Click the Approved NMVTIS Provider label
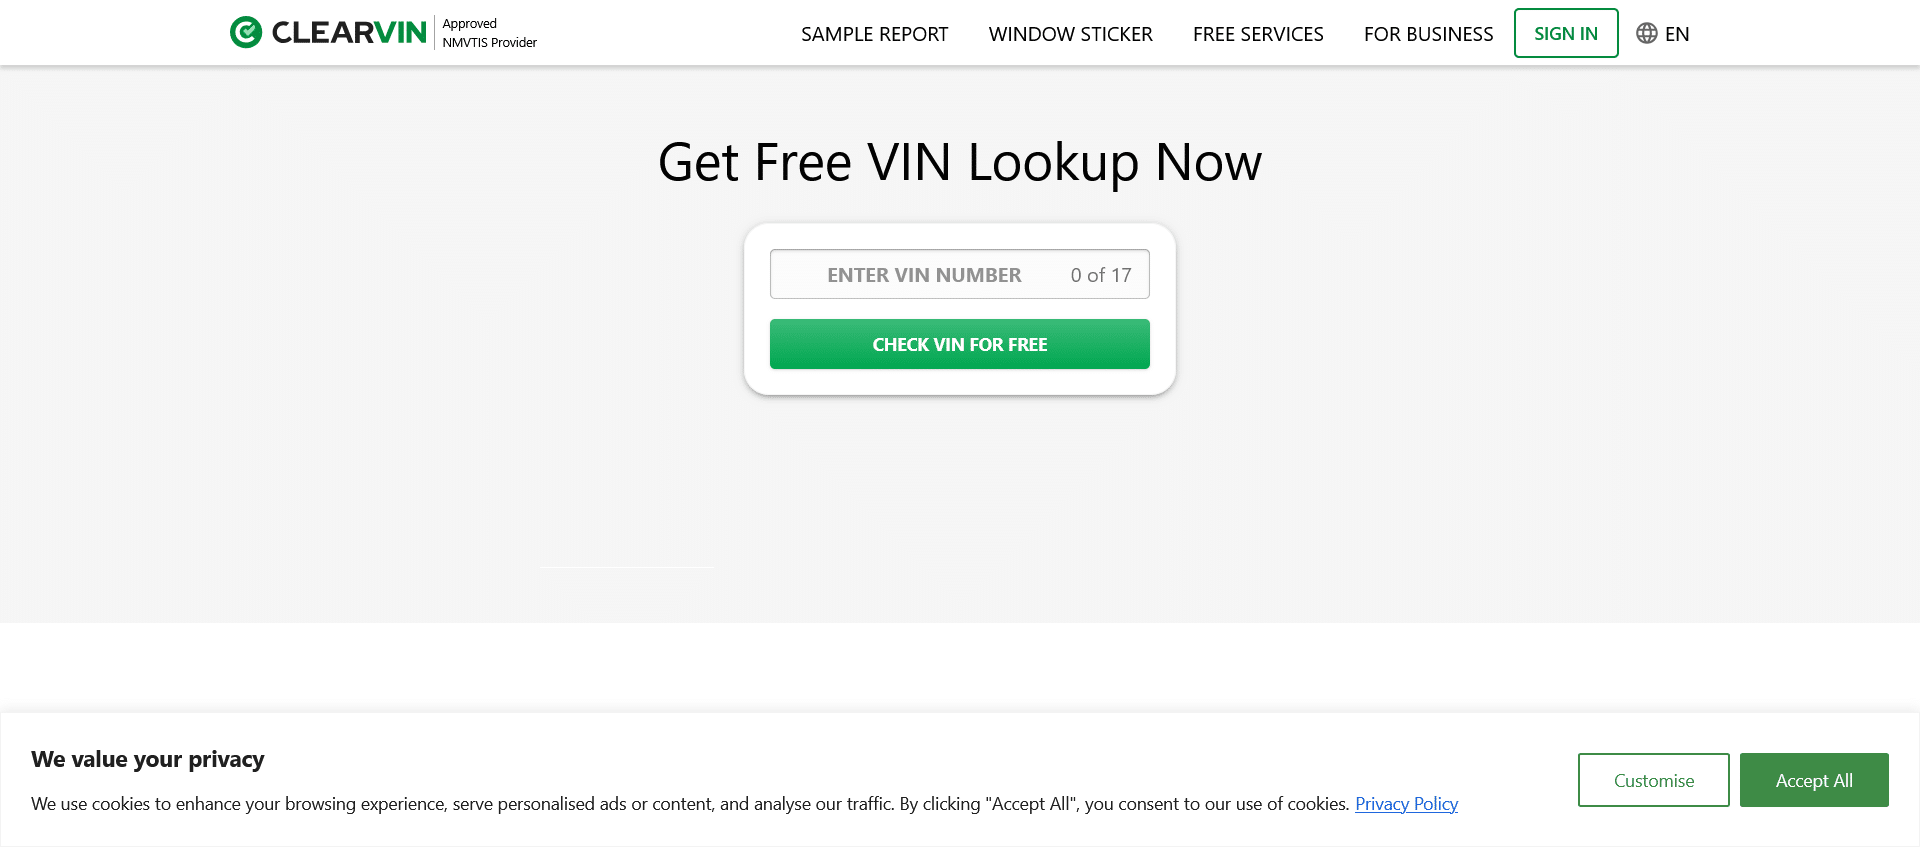The width and height of the screenshot is (1920, 847). 489,33
